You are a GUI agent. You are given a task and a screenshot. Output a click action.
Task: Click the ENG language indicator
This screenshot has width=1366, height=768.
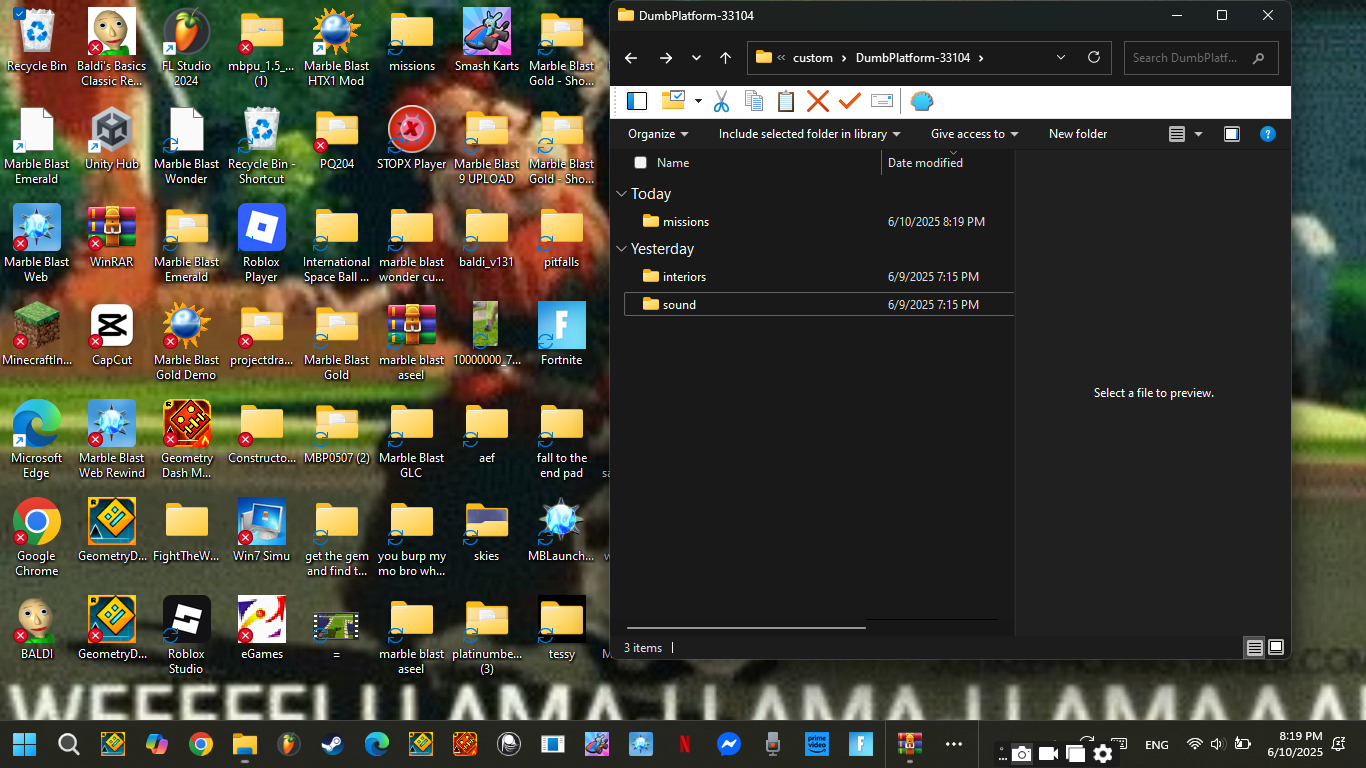[1157, 745]
